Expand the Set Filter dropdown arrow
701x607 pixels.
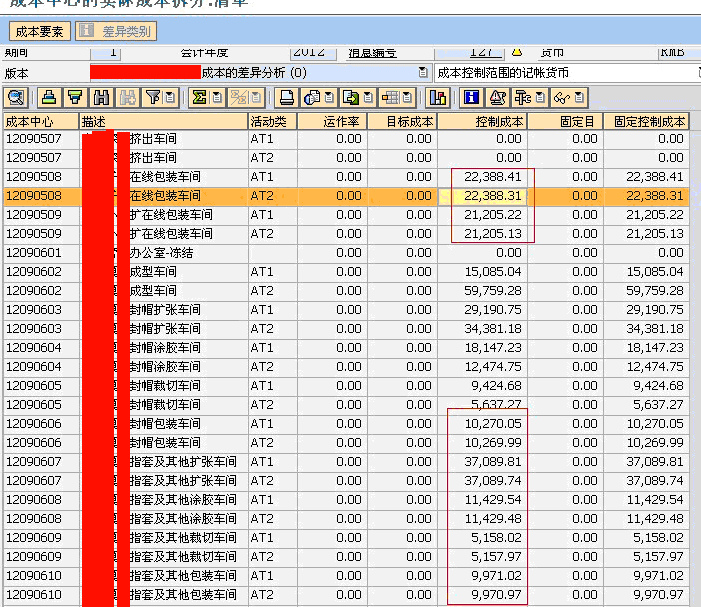point(170,97)
